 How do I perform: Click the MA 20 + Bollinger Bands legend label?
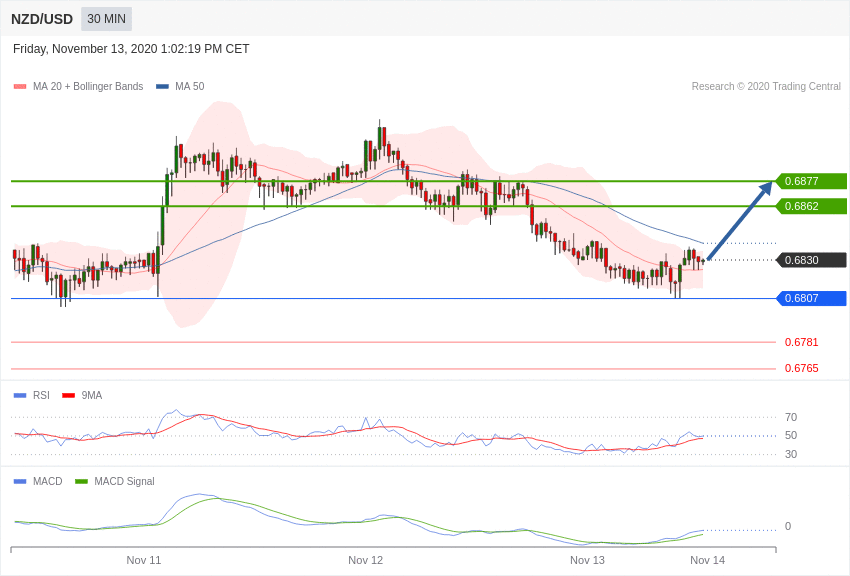point(88,86)
